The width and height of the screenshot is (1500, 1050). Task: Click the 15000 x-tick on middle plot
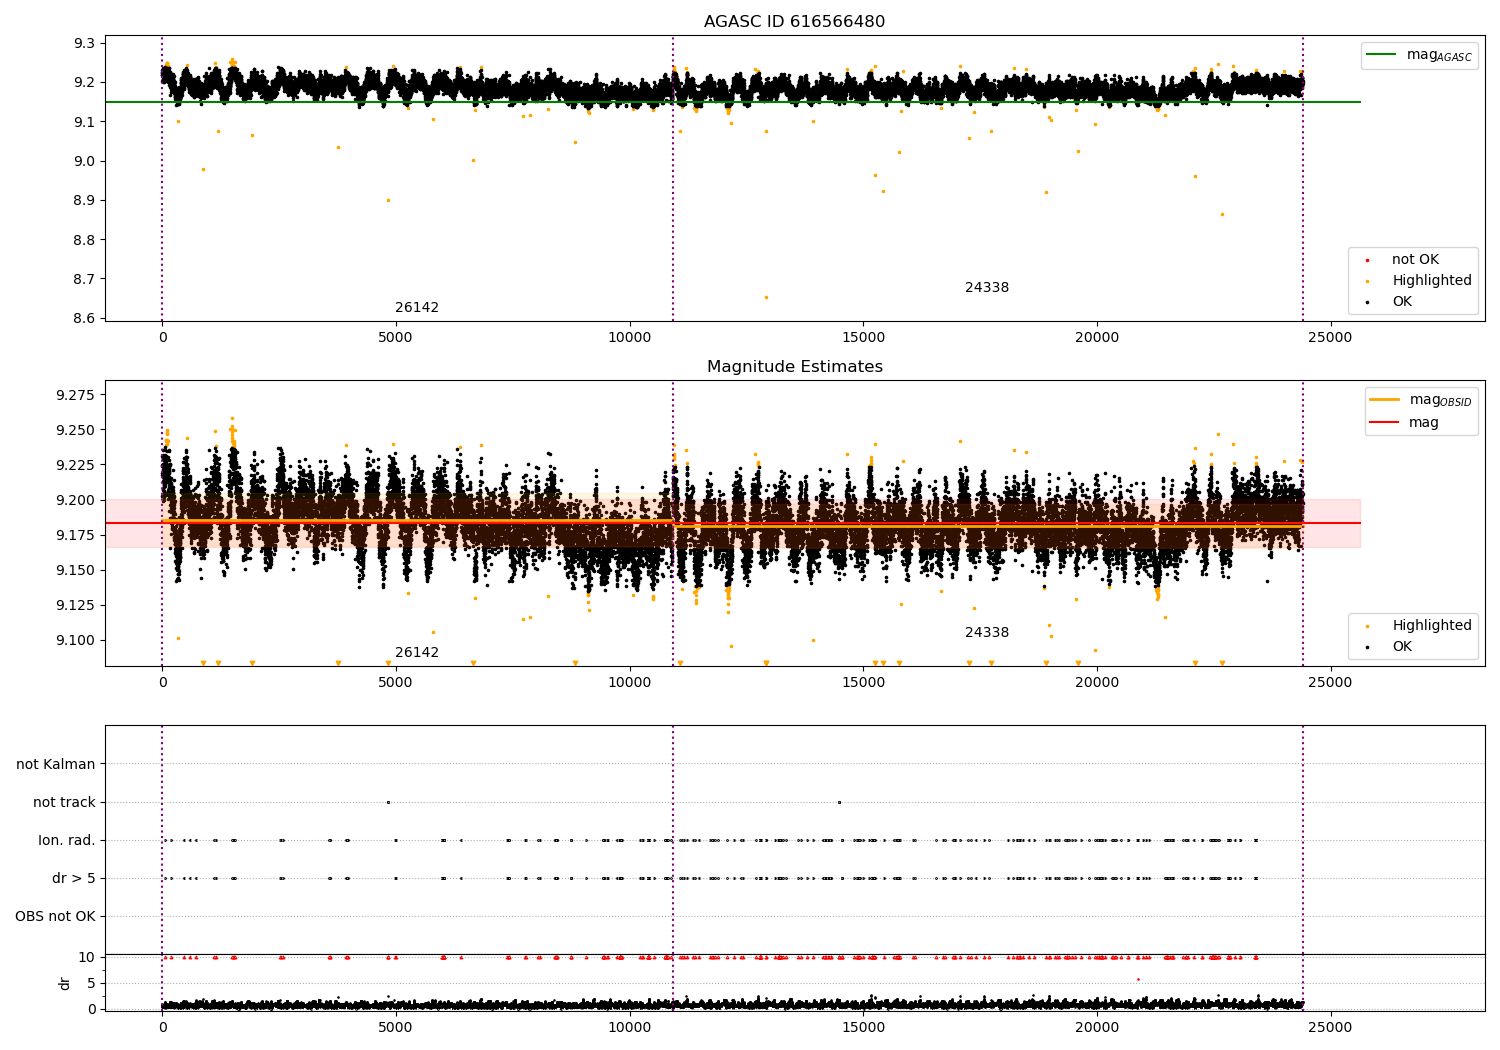tap(863, 683)
